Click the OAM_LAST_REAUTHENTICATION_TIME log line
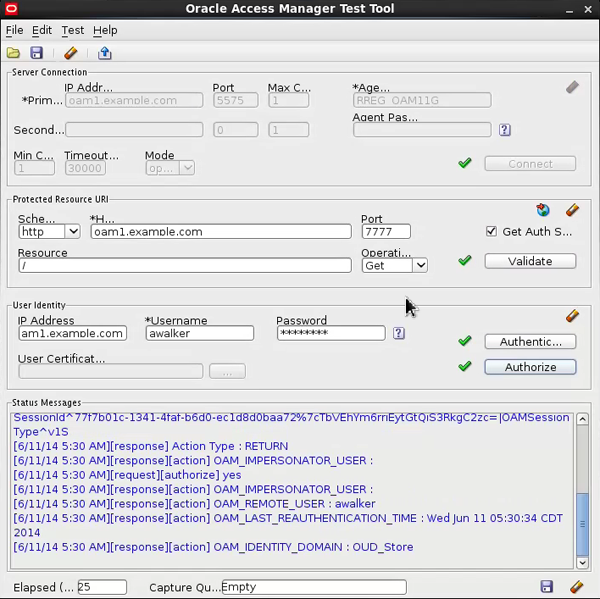The image size is (600, 599). point(288,525)
